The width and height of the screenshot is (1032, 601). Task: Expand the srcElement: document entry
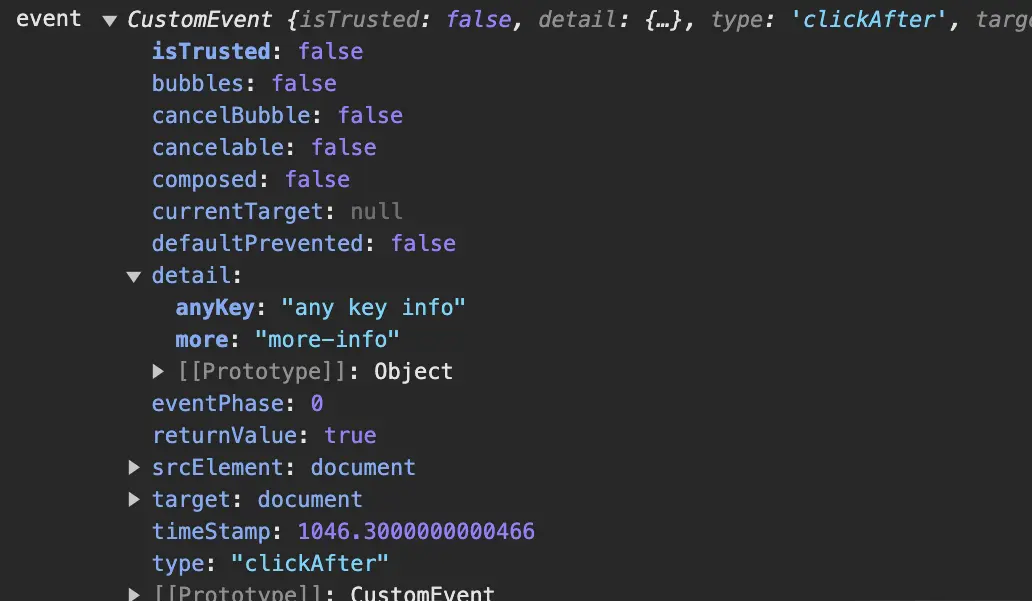tap(133, 467)
